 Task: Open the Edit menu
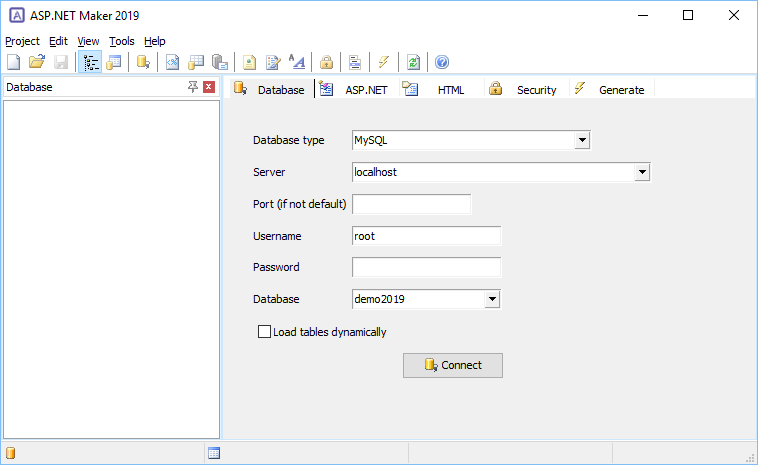pyautogui.click(x=58, y=41)
